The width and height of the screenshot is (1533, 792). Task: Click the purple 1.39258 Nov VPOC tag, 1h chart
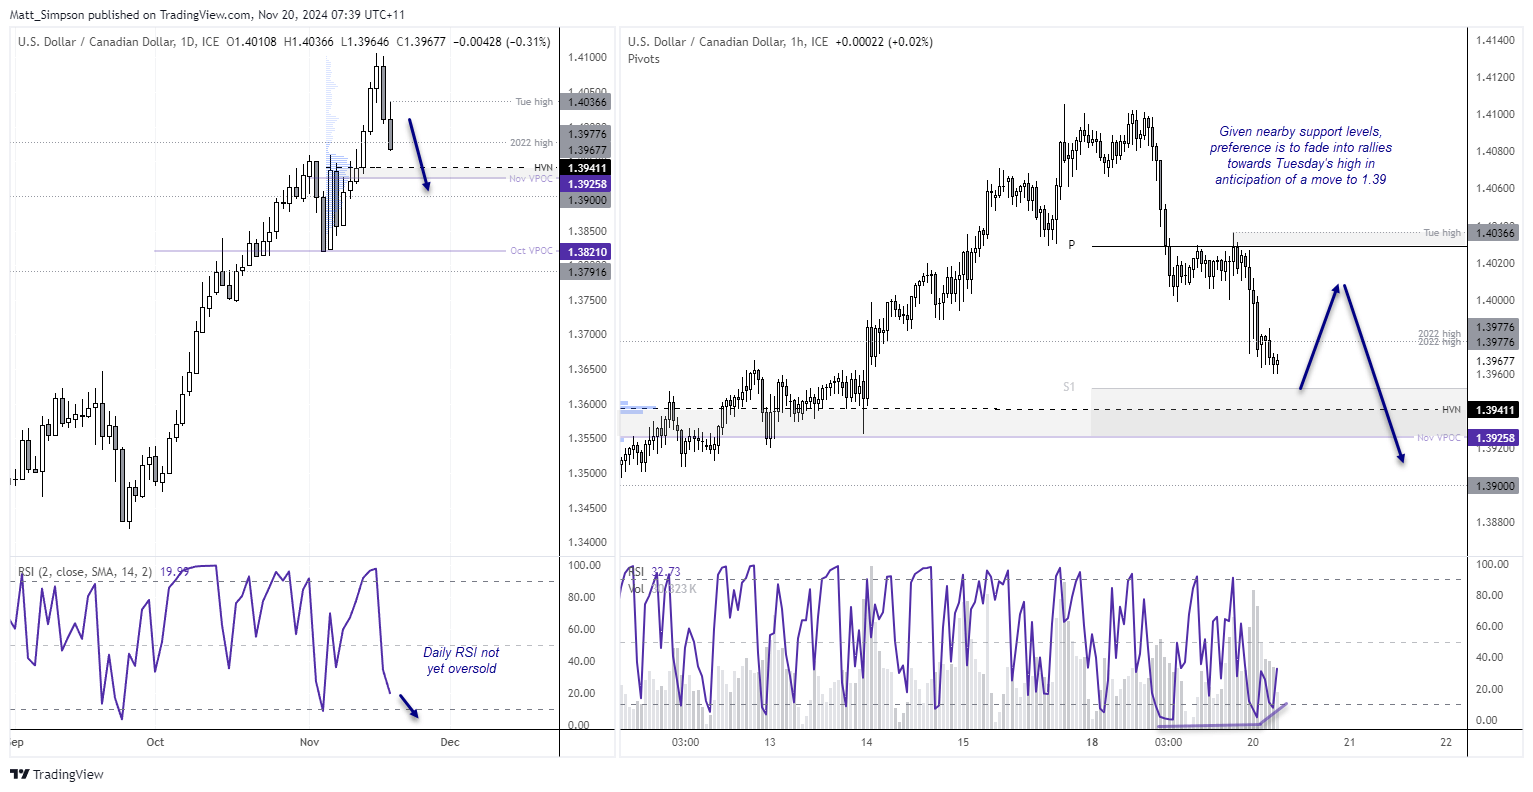(1493, 438)
